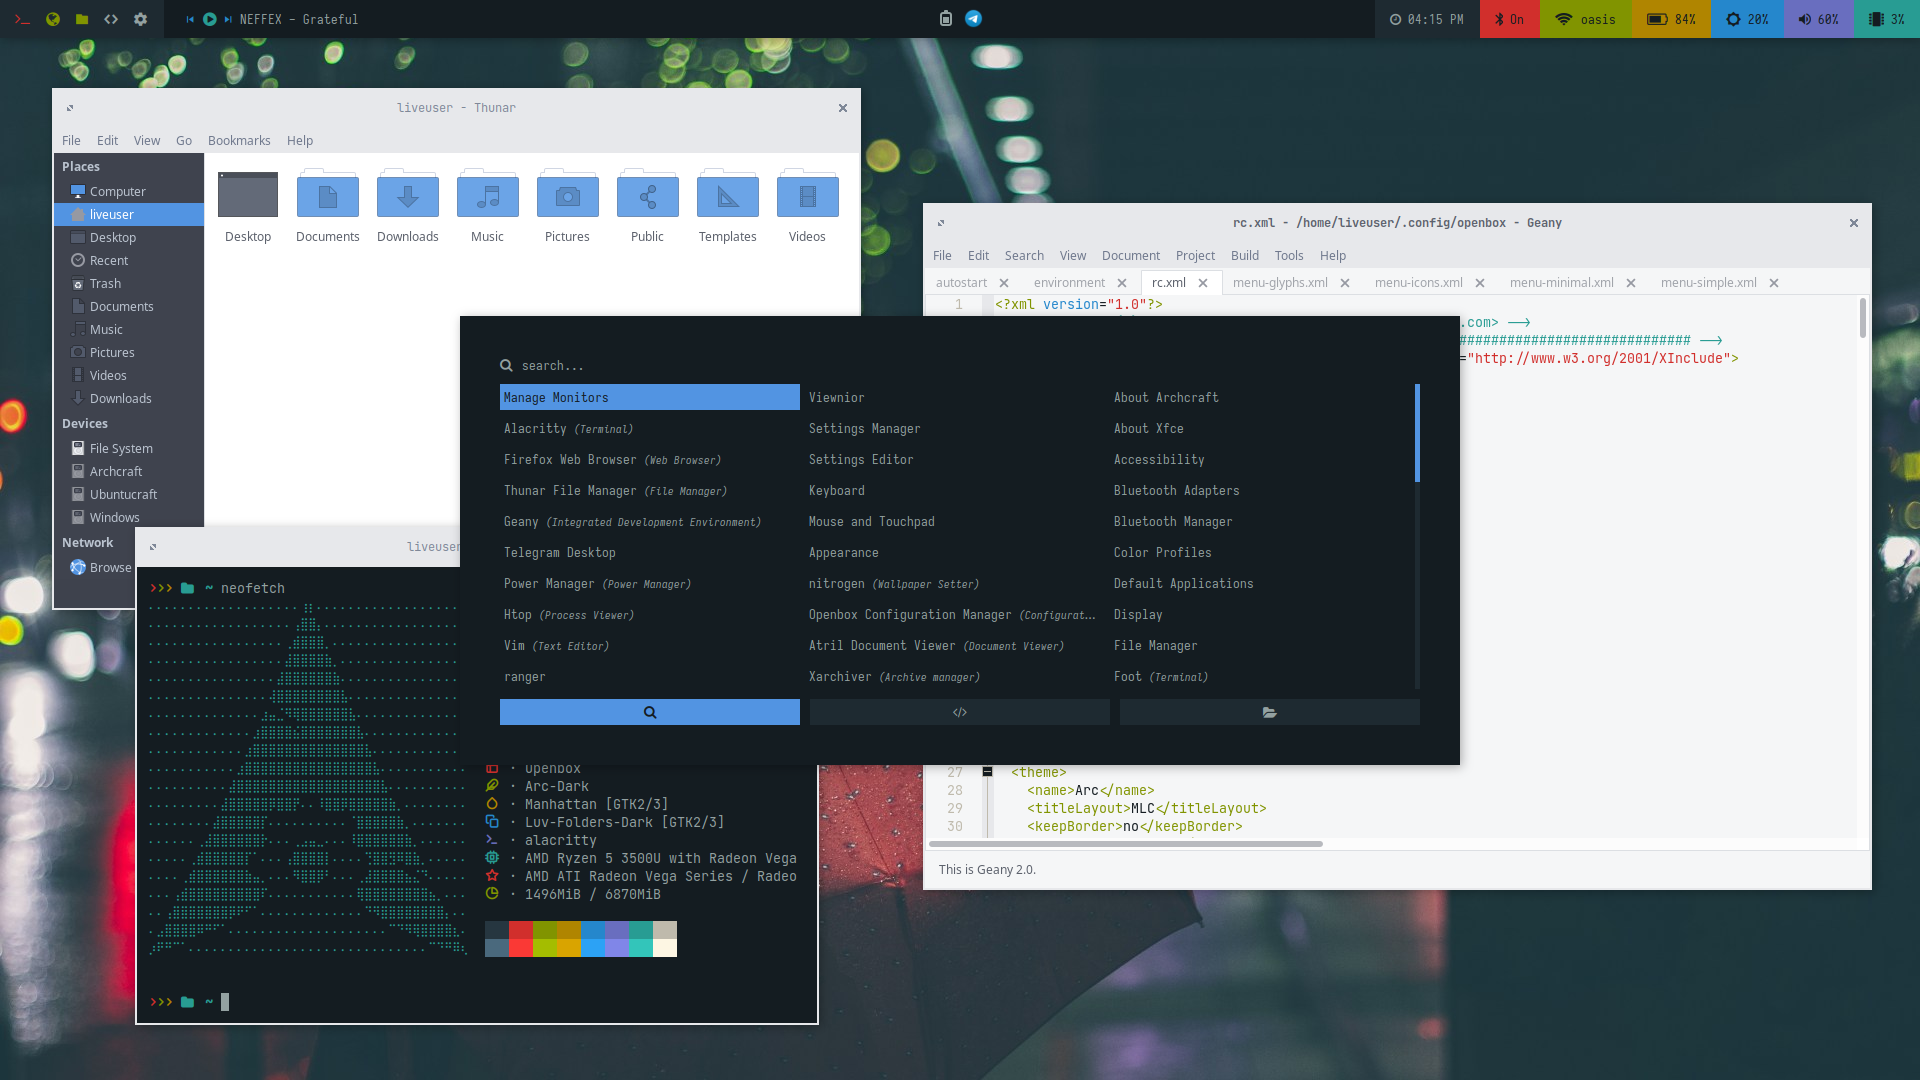Click the settings gear in top bar
The height and width of the screenshot is (1080, 1920).
(140, 19)
